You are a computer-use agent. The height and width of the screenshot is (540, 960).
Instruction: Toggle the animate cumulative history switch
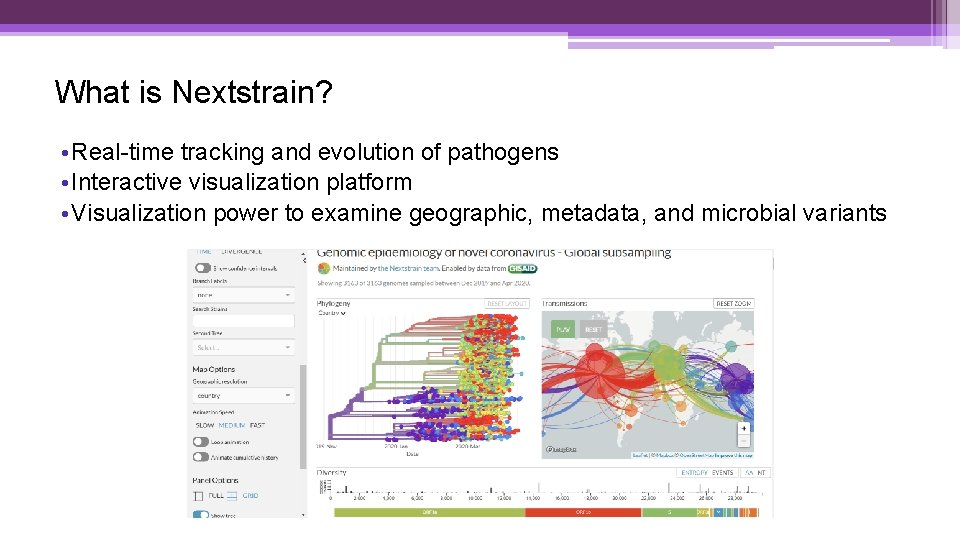click(201, 457)
